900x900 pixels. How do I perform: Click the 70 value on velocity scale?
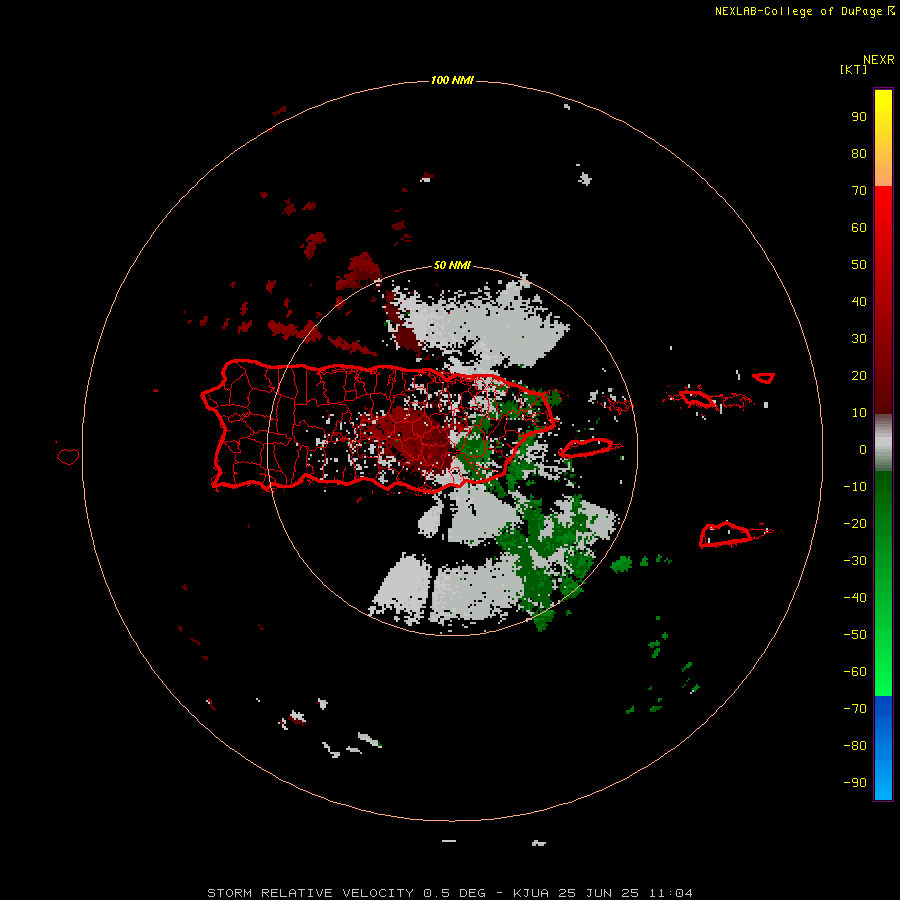859,191
